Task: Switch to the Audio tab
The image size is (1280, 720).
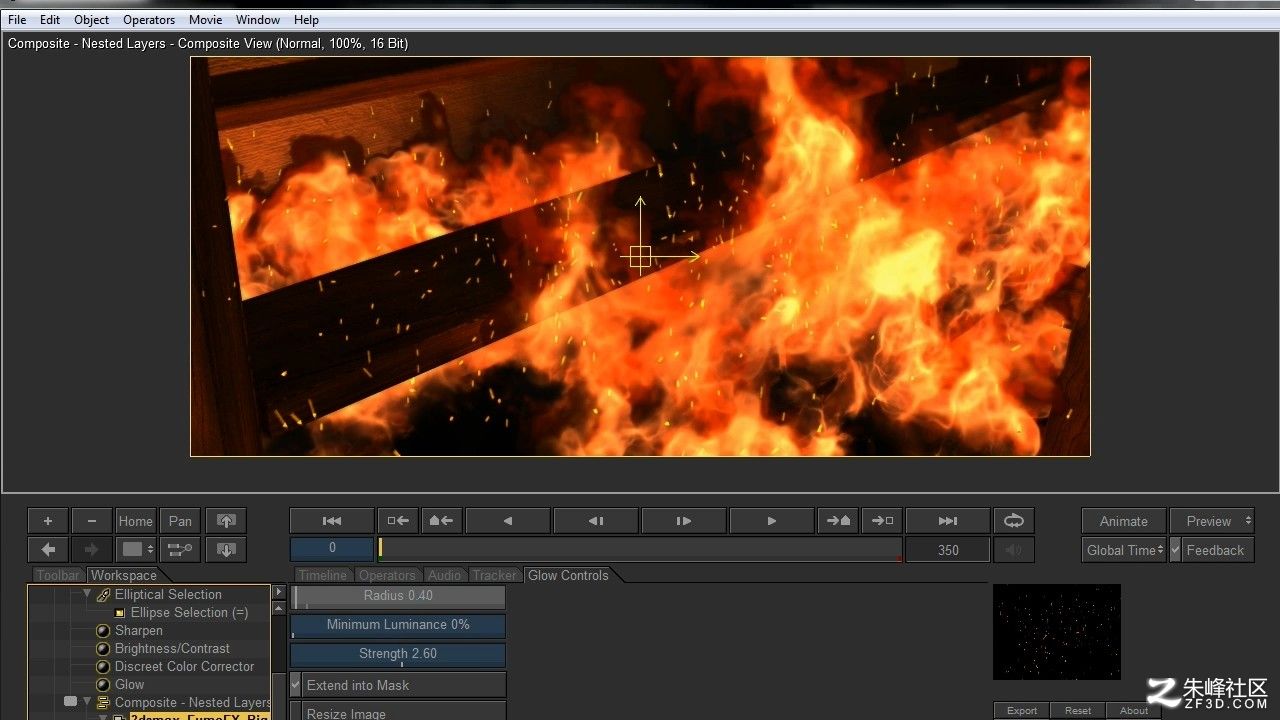Action: click(444, 575)
